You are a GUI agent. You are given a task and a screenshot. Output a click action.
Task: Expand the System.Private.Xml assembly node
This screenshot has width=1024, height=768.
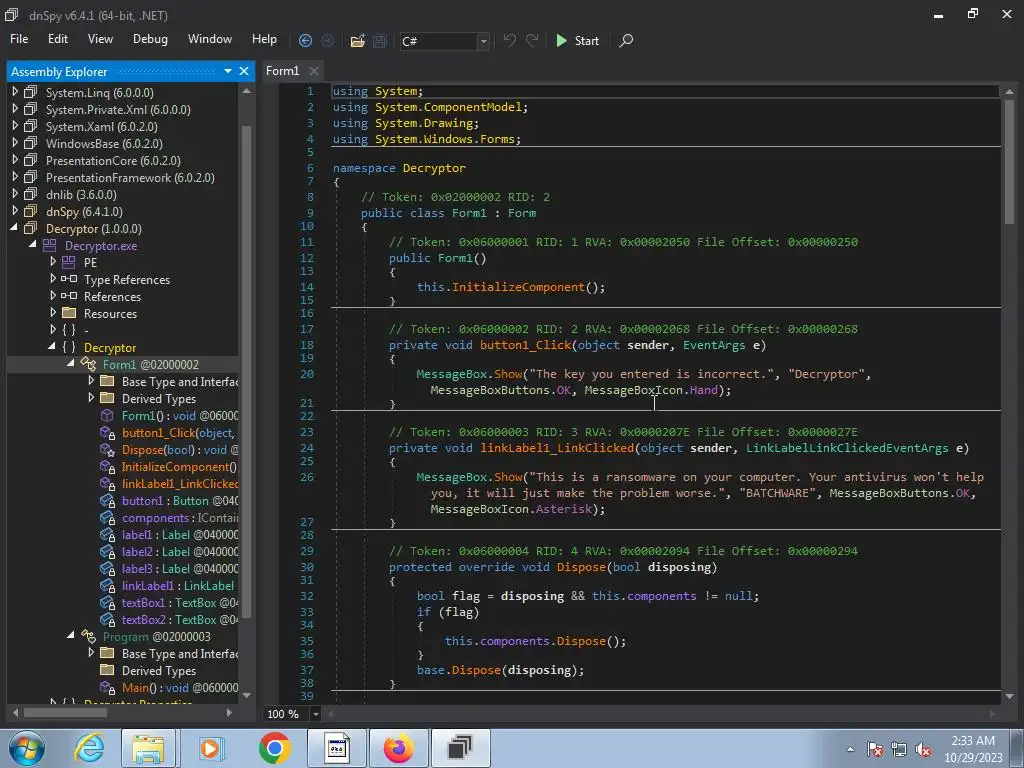click(x=15, y=109)
